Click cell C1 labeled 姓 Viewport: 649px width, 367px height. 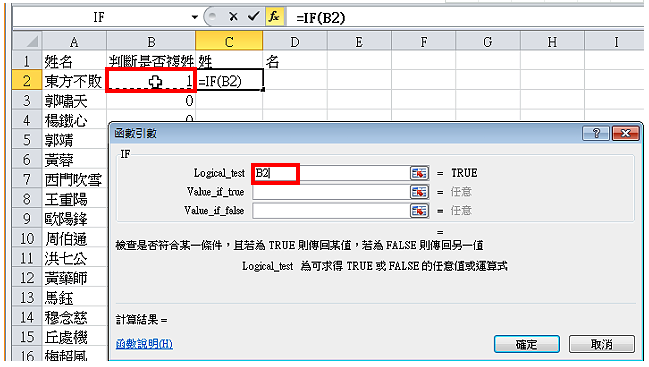[x=229, y=61]
